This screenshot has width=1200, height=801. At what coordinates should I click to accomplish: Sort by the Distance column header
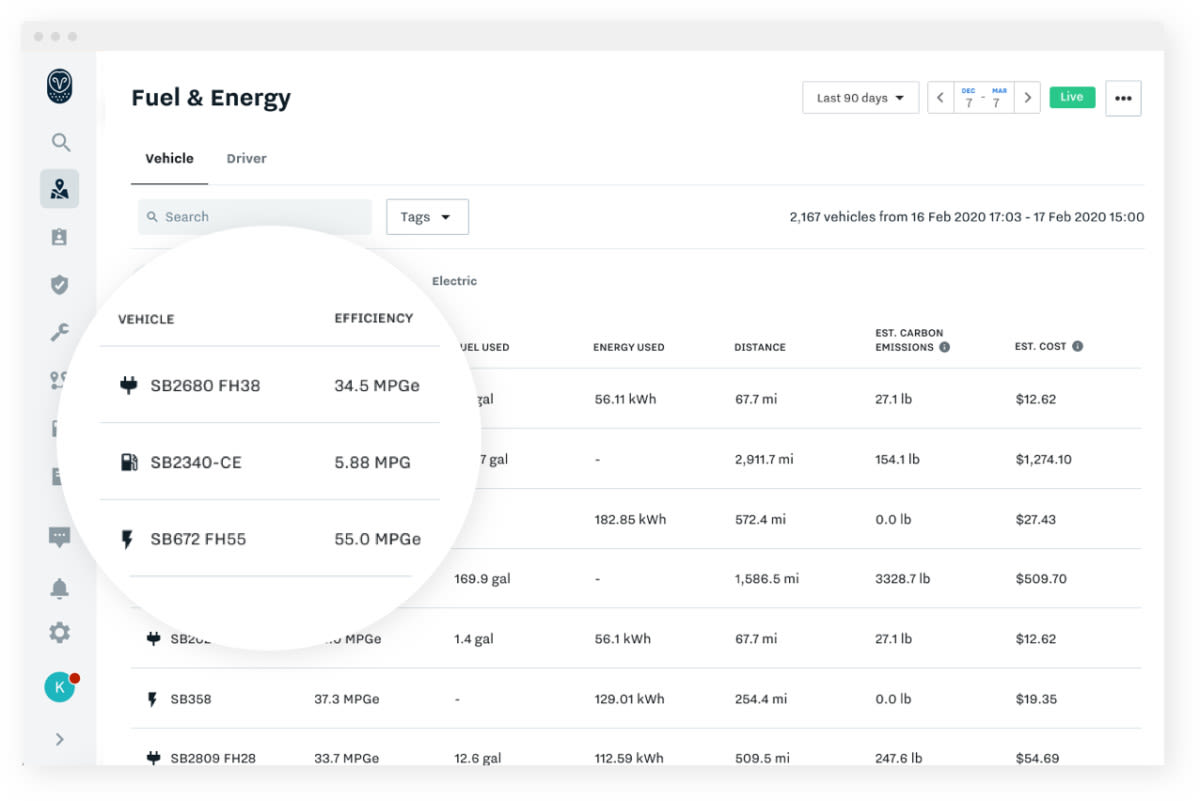coord(760,347)
